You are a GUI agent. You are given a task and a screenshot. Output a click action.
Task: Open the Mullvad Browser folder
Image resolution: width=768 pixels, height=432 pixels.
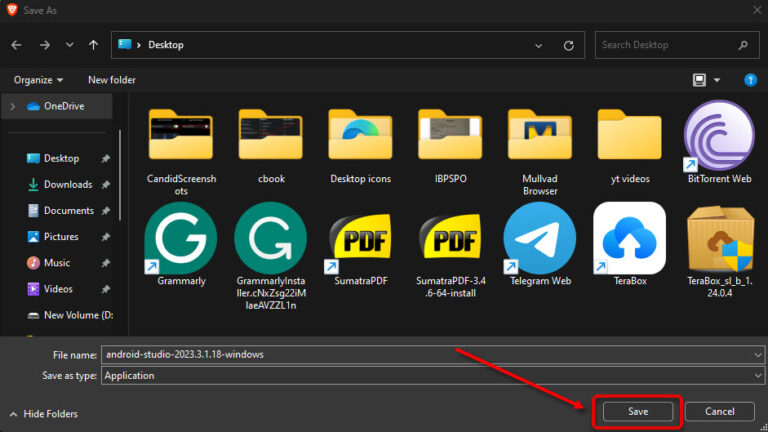(540, 152)
